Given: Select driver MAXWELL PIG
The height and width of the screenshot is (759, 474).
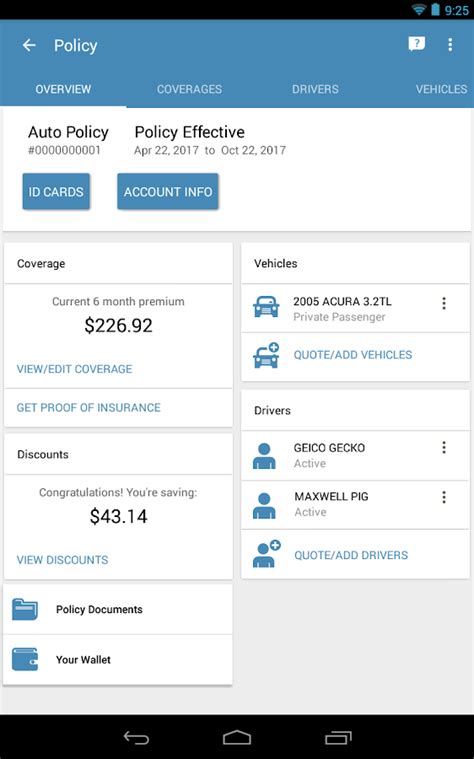Looking at the screenshot, I should click(355, 505).
